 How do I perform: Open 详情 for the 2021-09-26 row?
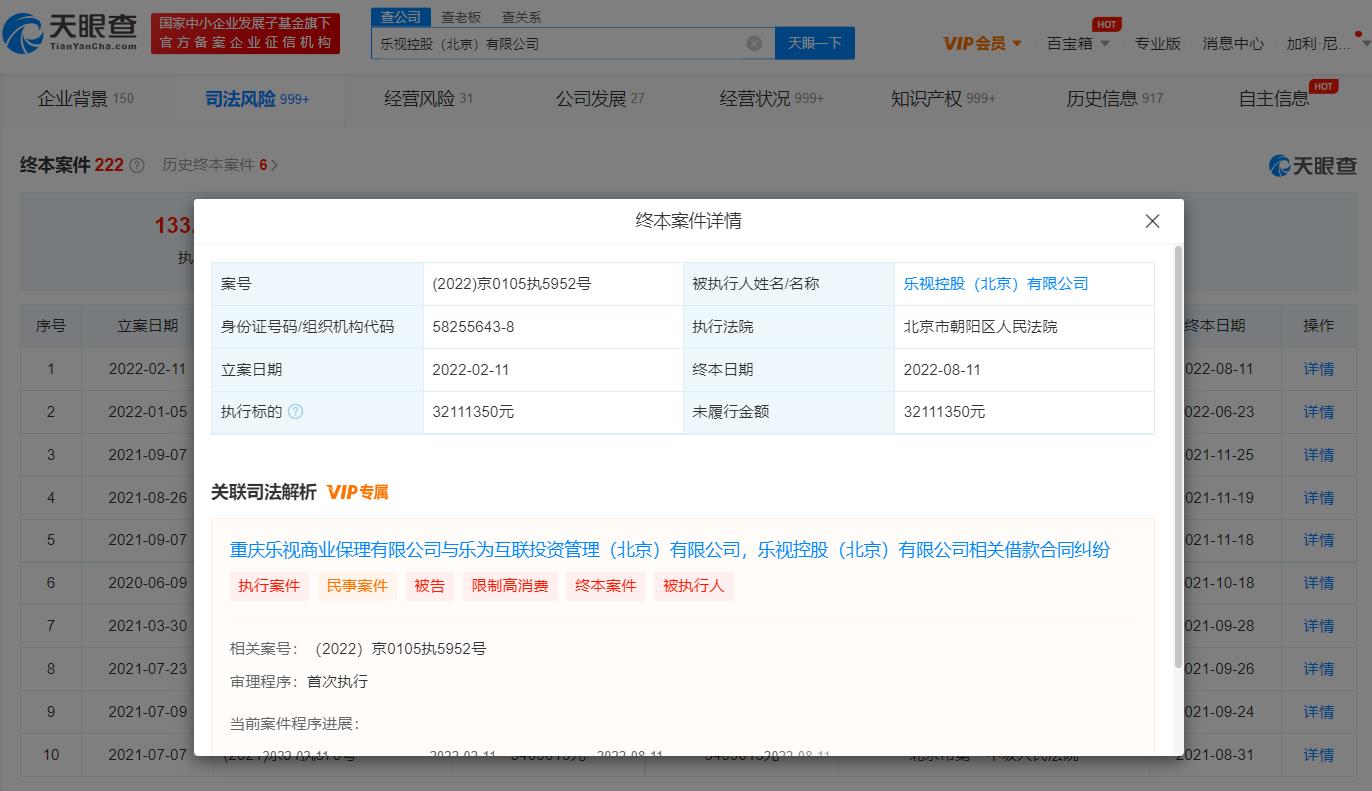pyautogui.click(x=1319, y=669)
